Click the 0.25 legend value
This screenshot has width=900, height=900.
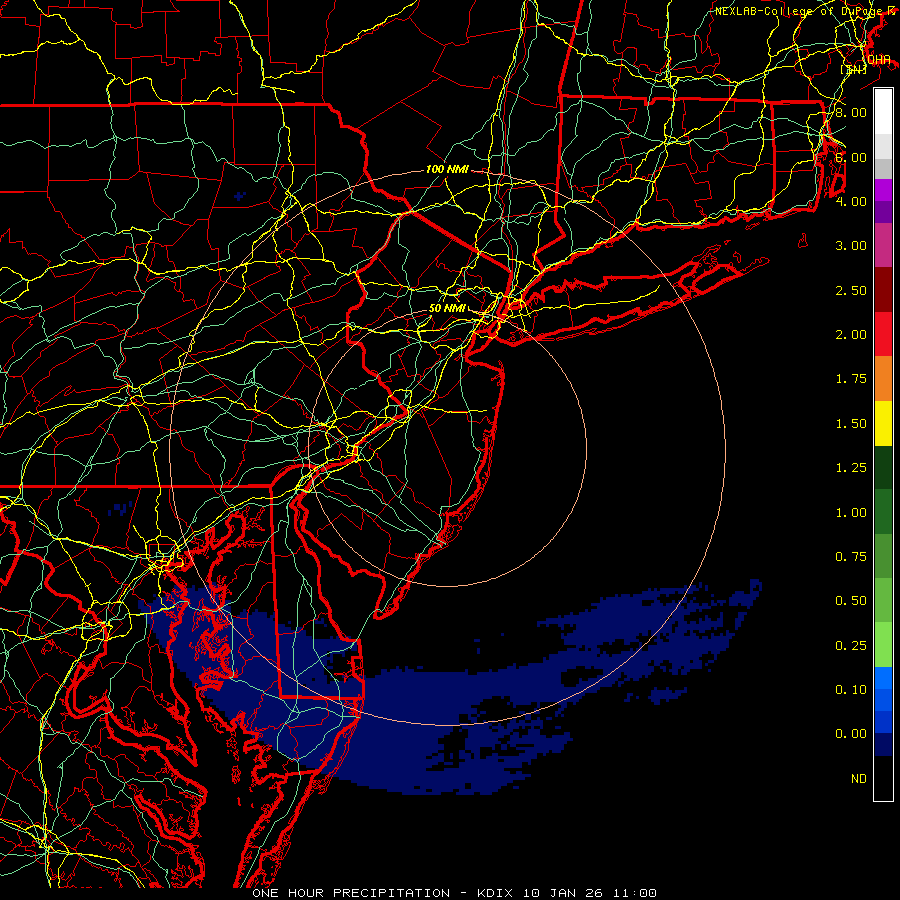[x=851, y=646]
